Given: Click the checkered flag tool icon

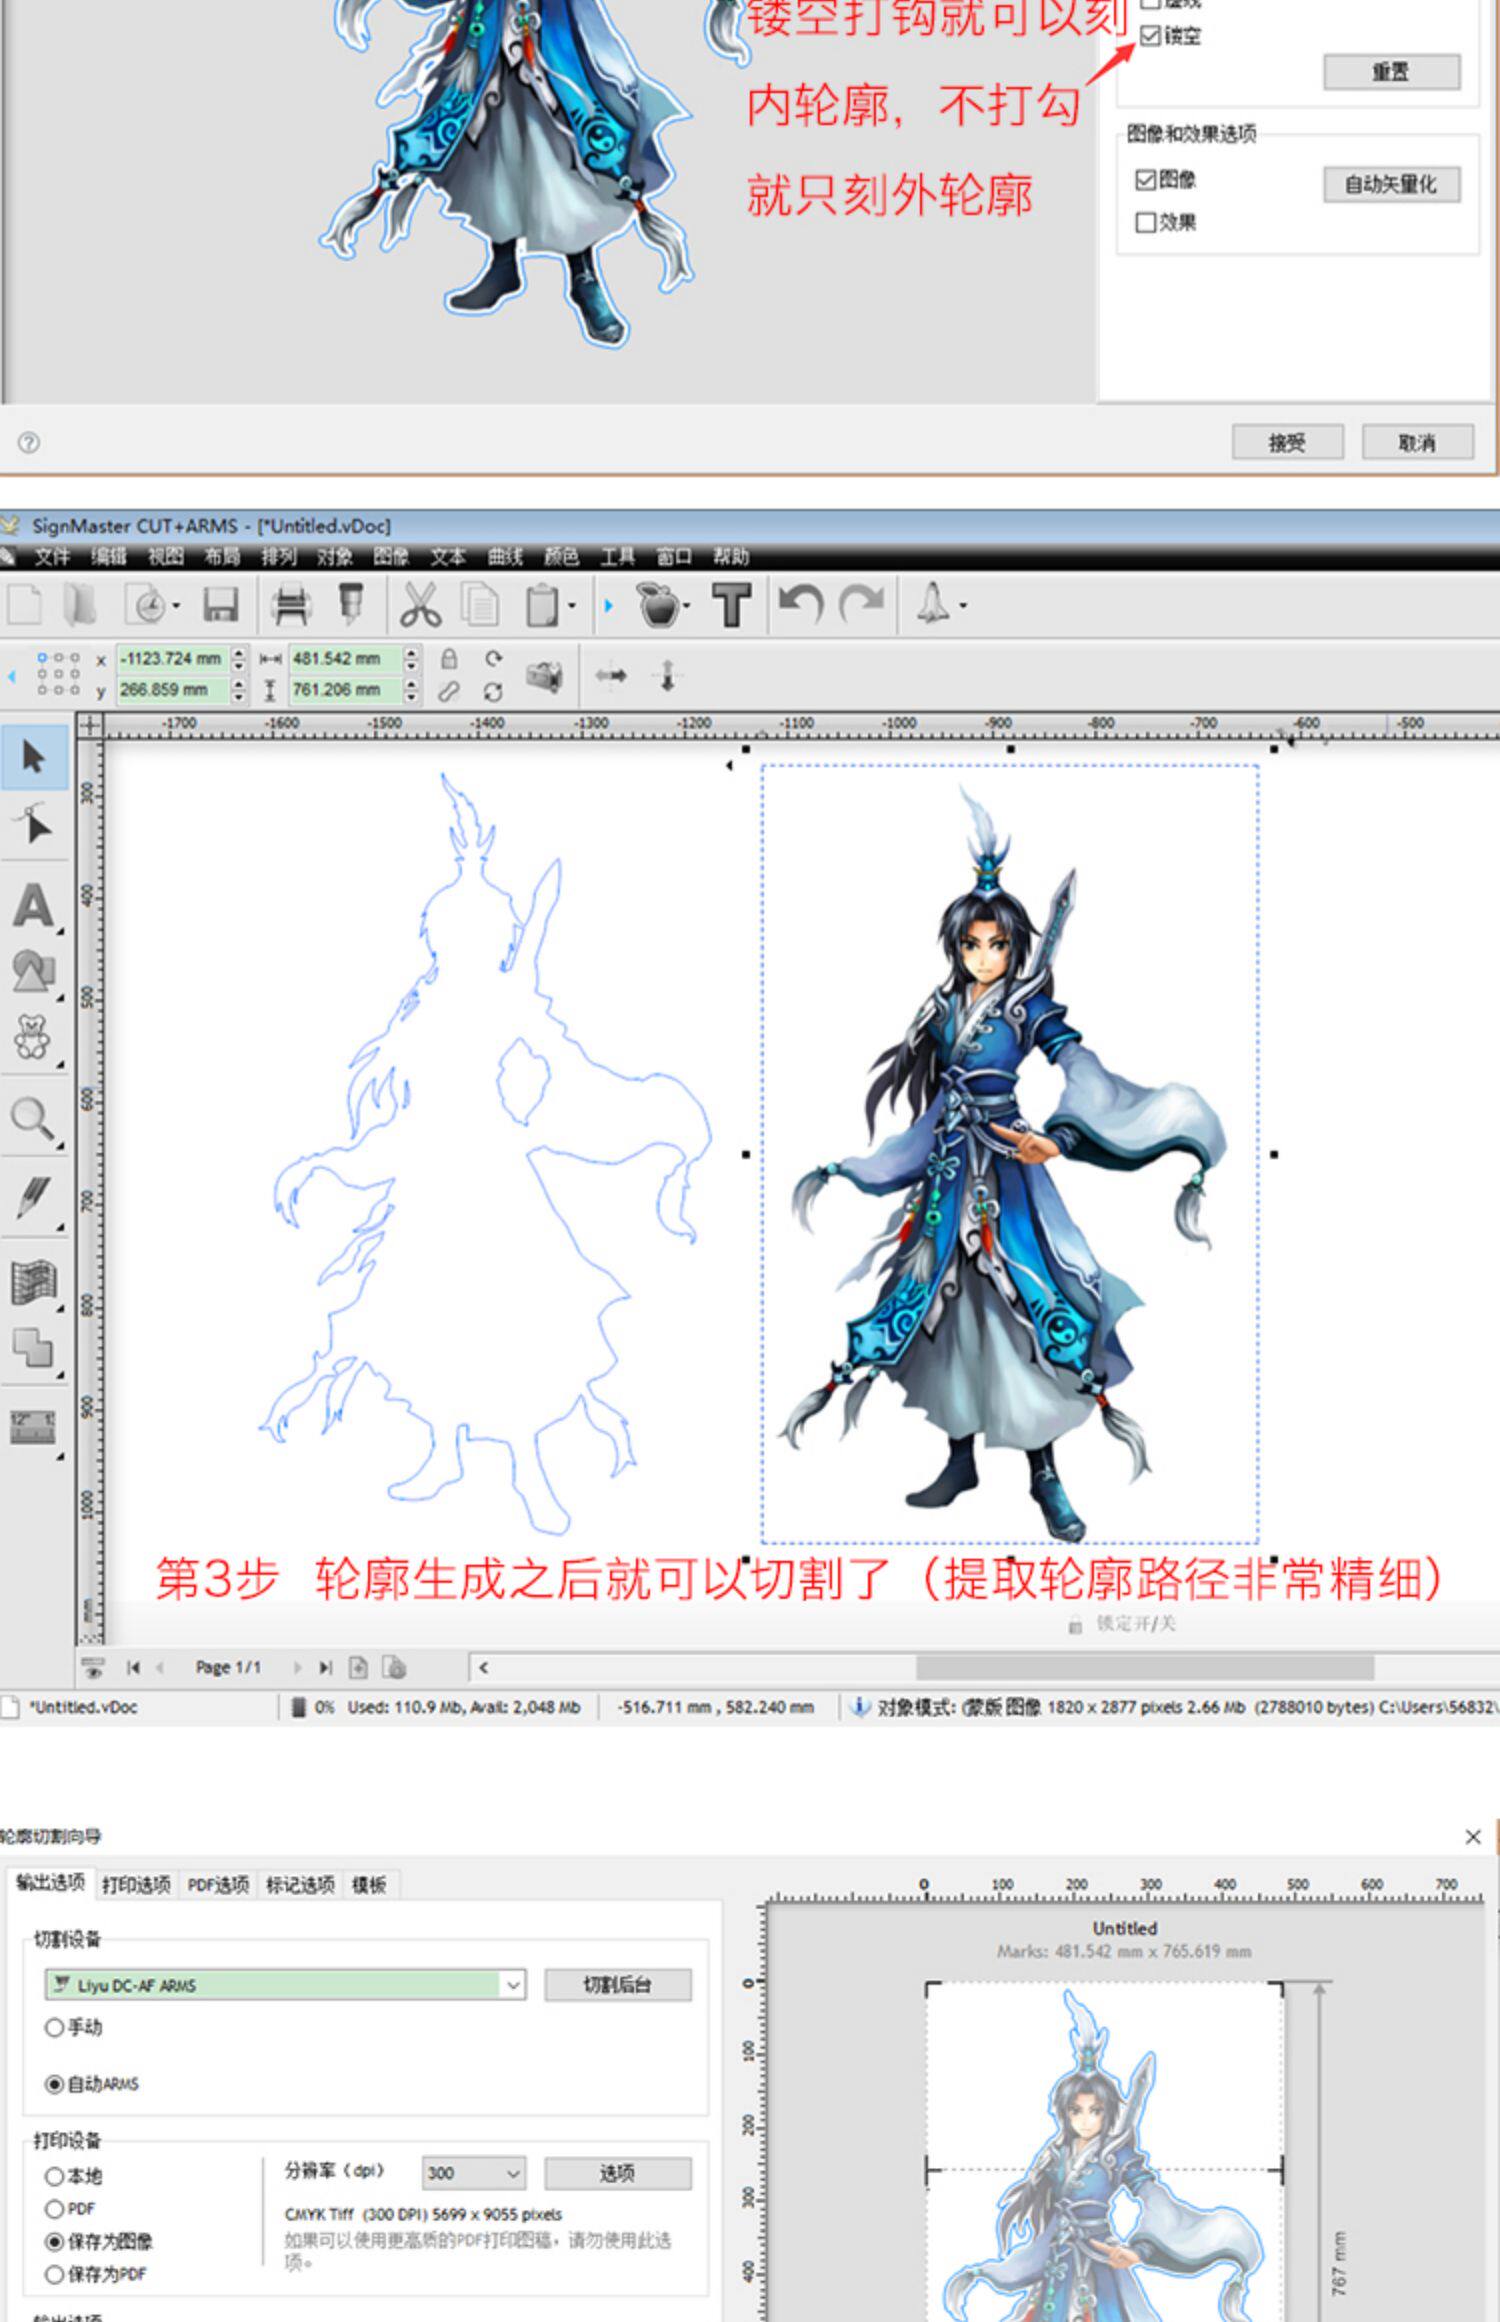Looking at the screenshot, I should 34,1283.
